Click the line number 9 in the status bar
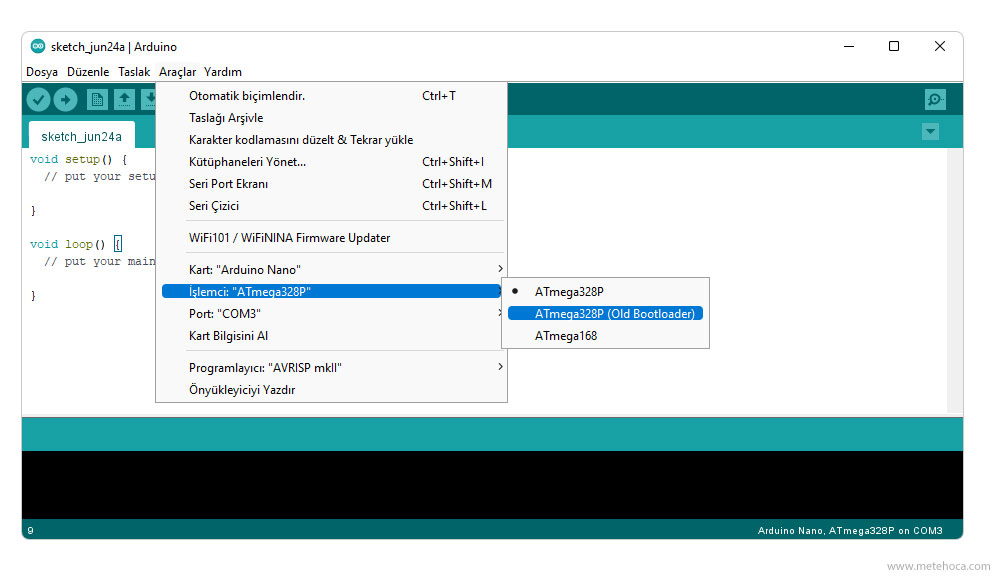Viewport: 1000px width, 576px height. pos(30,531)
